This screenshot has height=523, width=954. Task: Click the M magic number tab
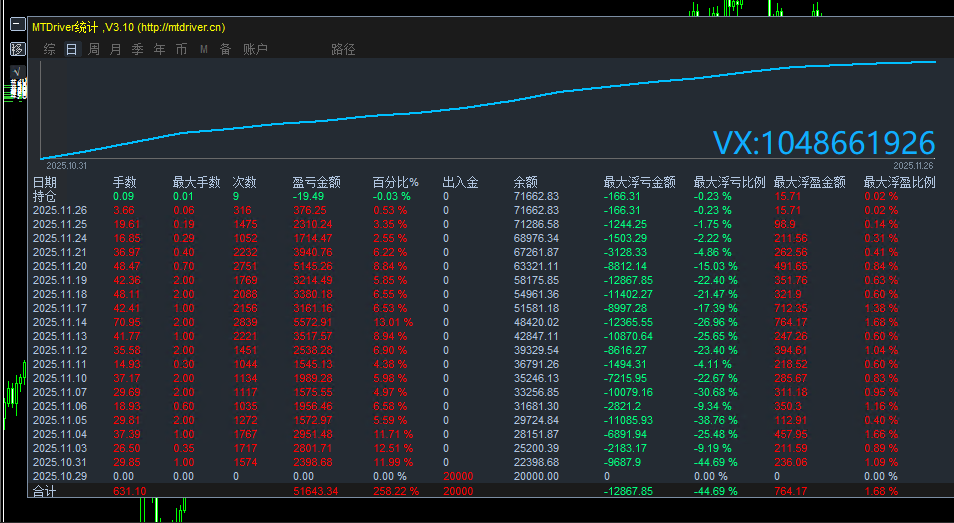[x=203, y=49]
